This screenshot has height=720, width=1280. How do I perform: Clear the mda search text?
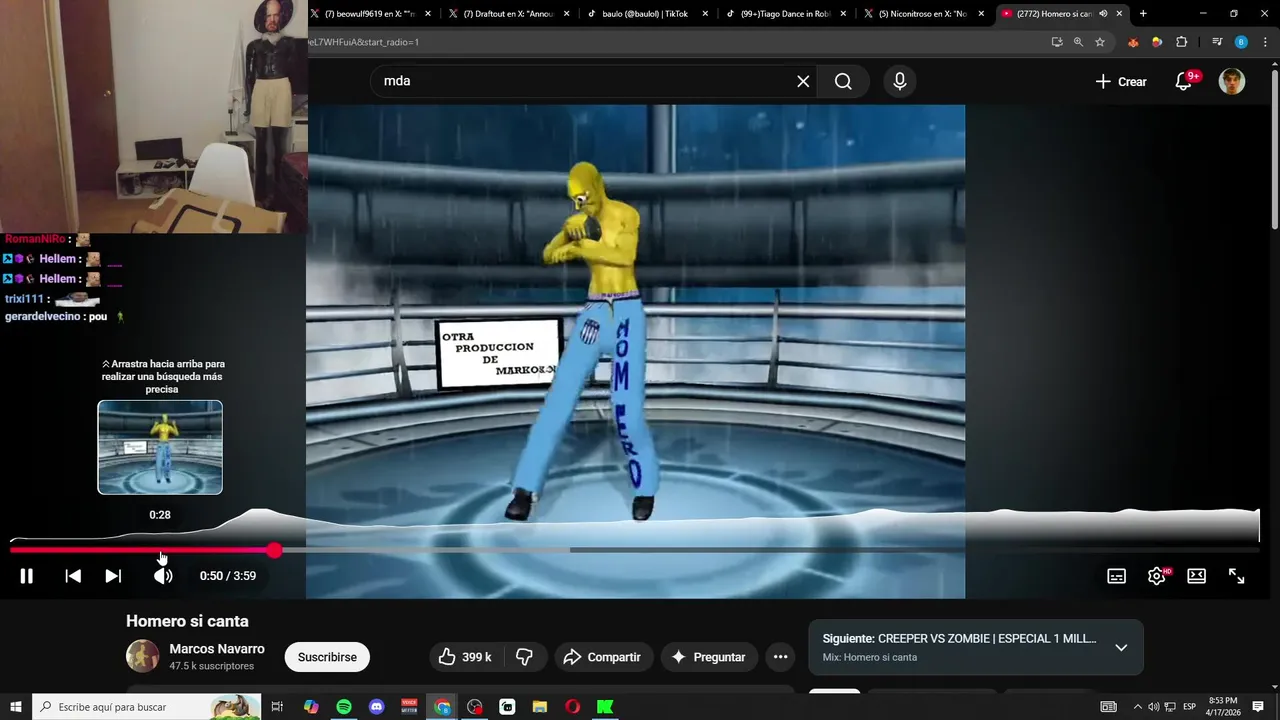coord(803,81)
